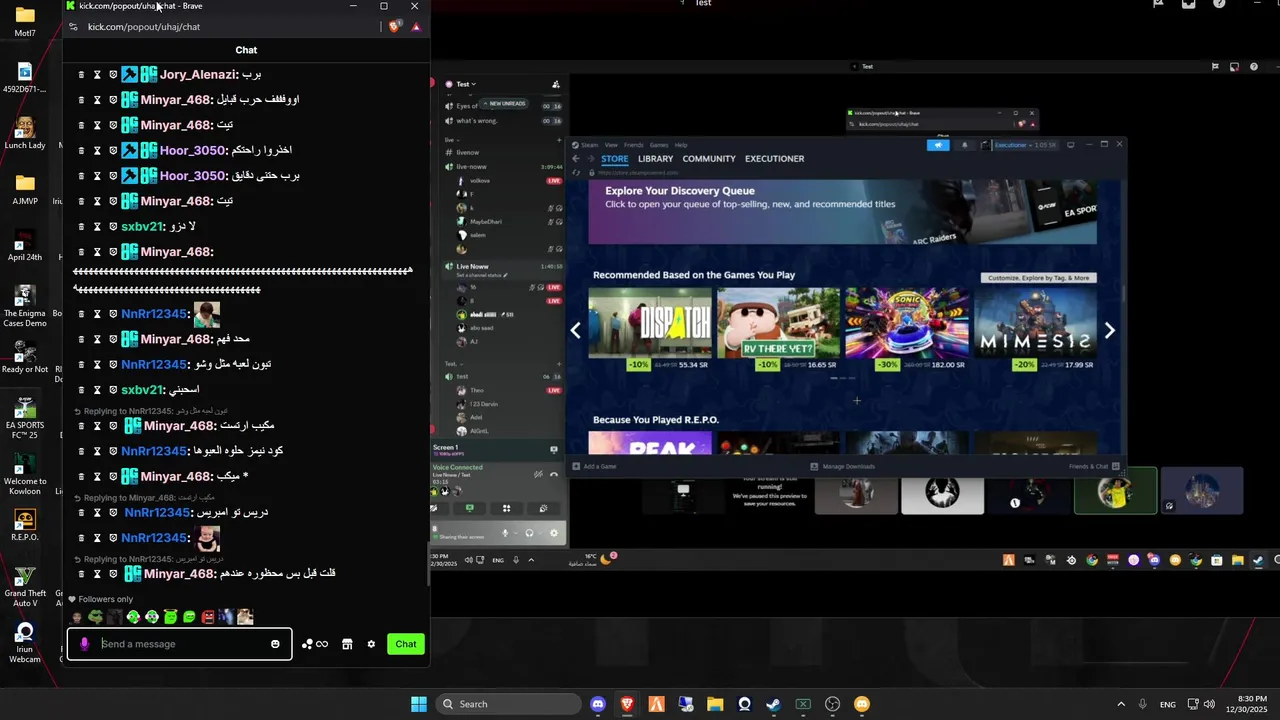Select livenow text channel in Discord
Image resolution: width=1280 pixels, height=720 pixels.
pos(503,152)
